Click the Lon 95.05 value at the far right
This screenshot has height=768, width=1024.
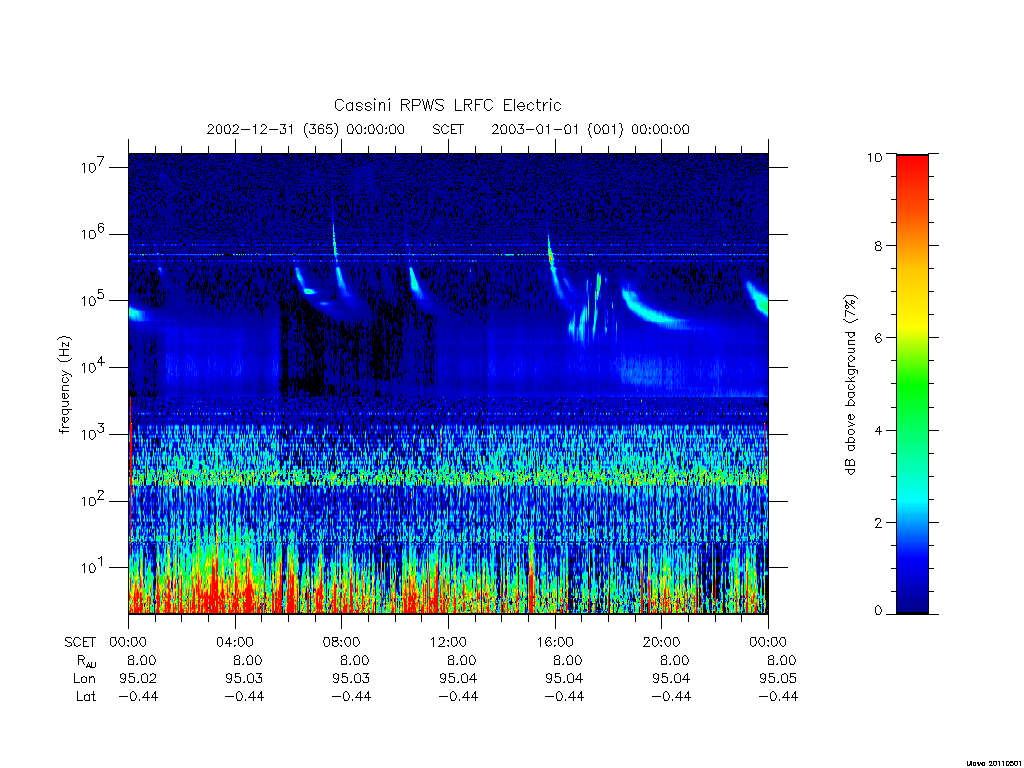[778, 679]
